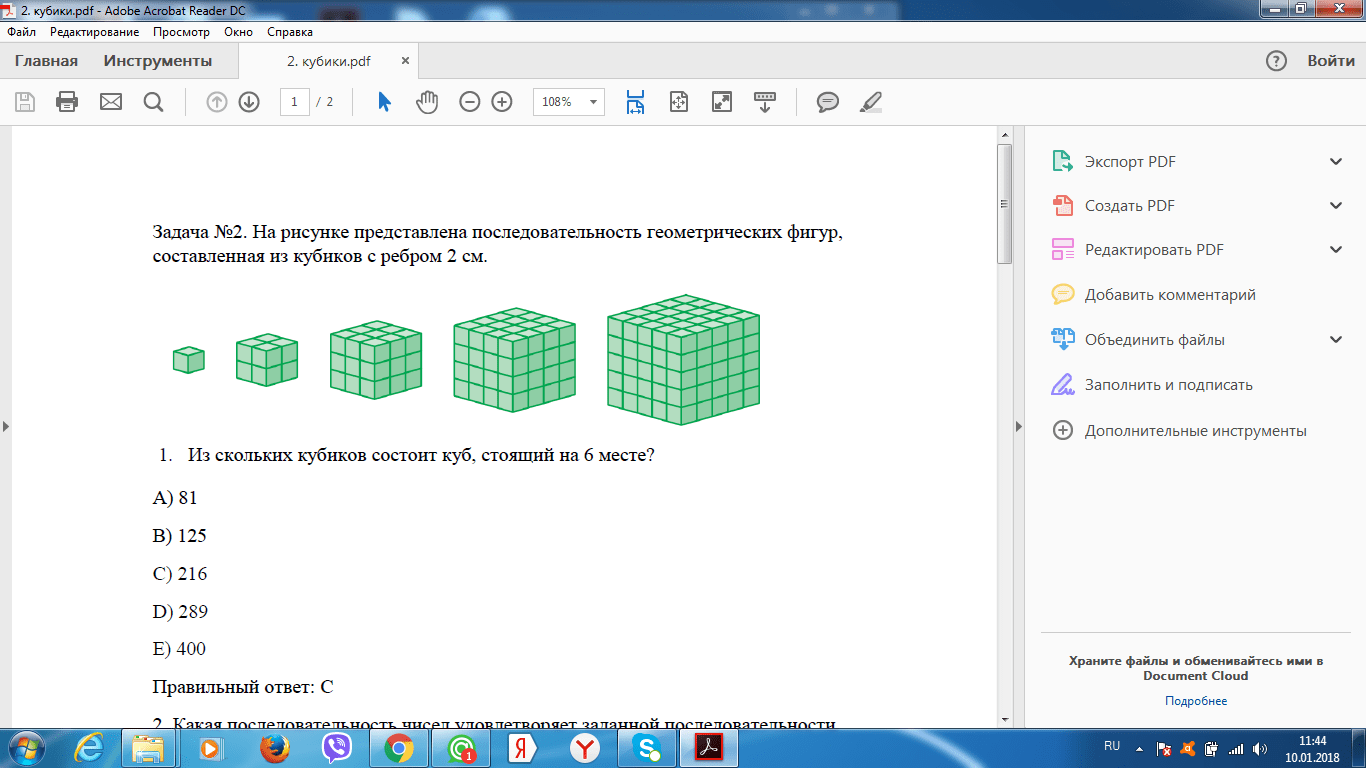
Task: Switch to the Инструменты tab
Action: tap(158, 61)
